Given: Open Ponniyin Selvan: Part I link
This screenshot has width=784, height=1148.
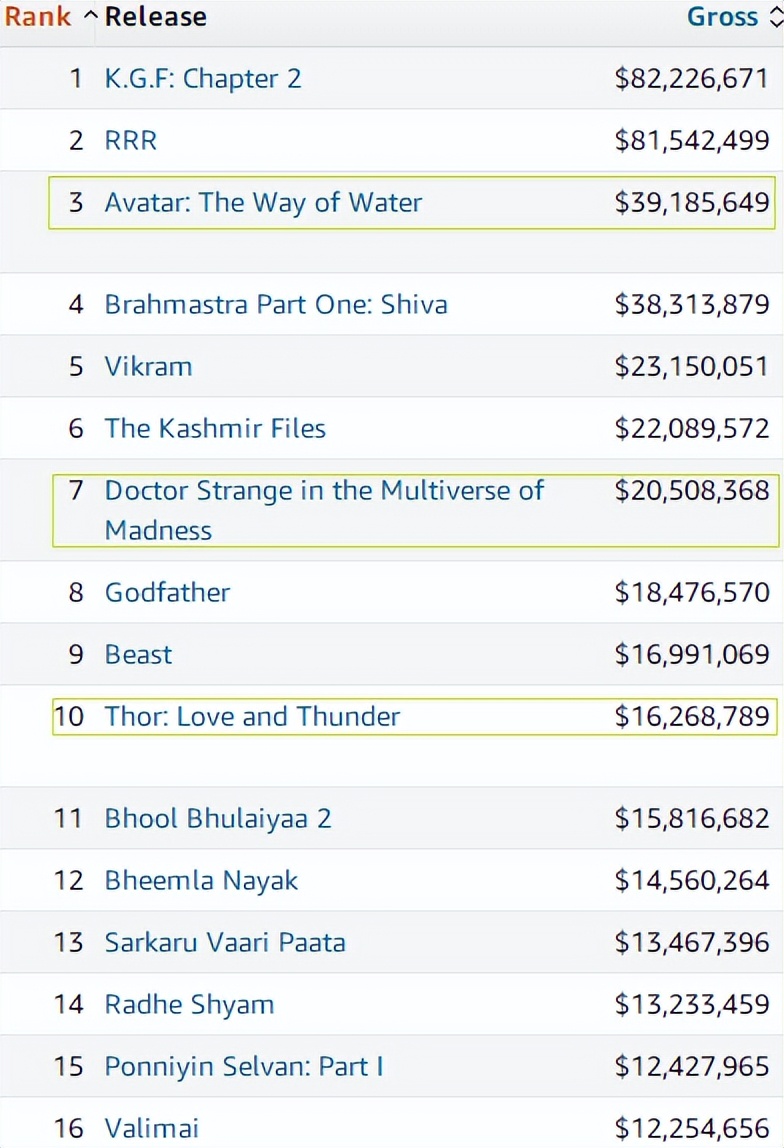Looking at the screenshot, I should [x=243, y=1066].
